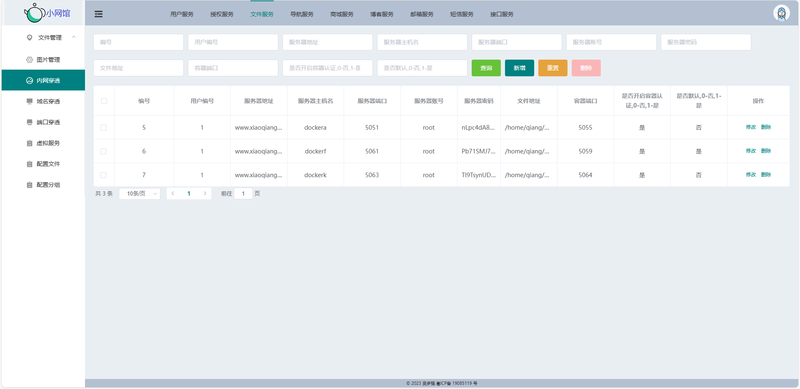Switch to the 短信服务 tab
800x389 pixels.
[462, 14]
